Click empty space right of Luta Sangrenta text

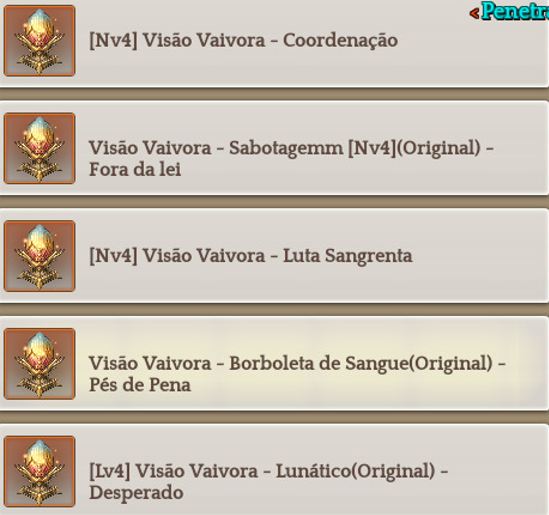tap(478, 256)
